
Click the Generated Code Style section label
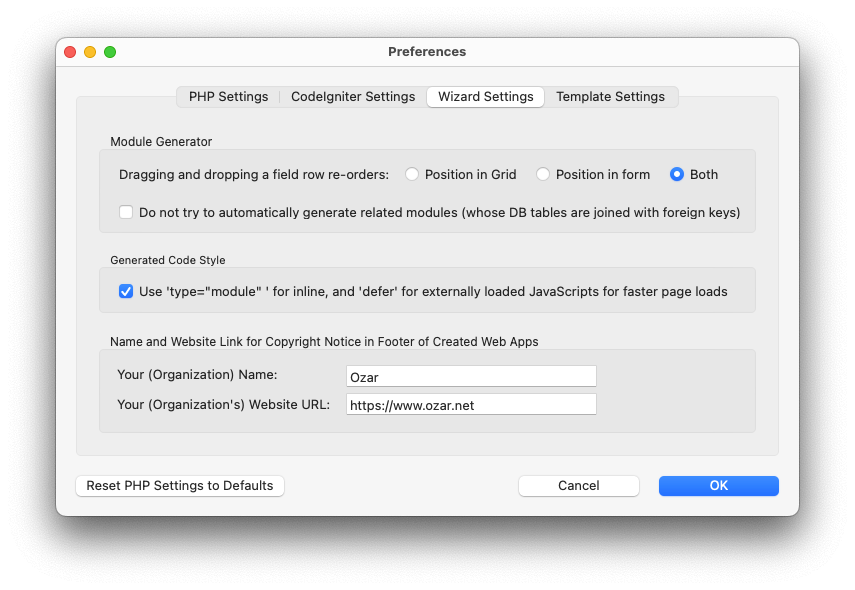168,260
